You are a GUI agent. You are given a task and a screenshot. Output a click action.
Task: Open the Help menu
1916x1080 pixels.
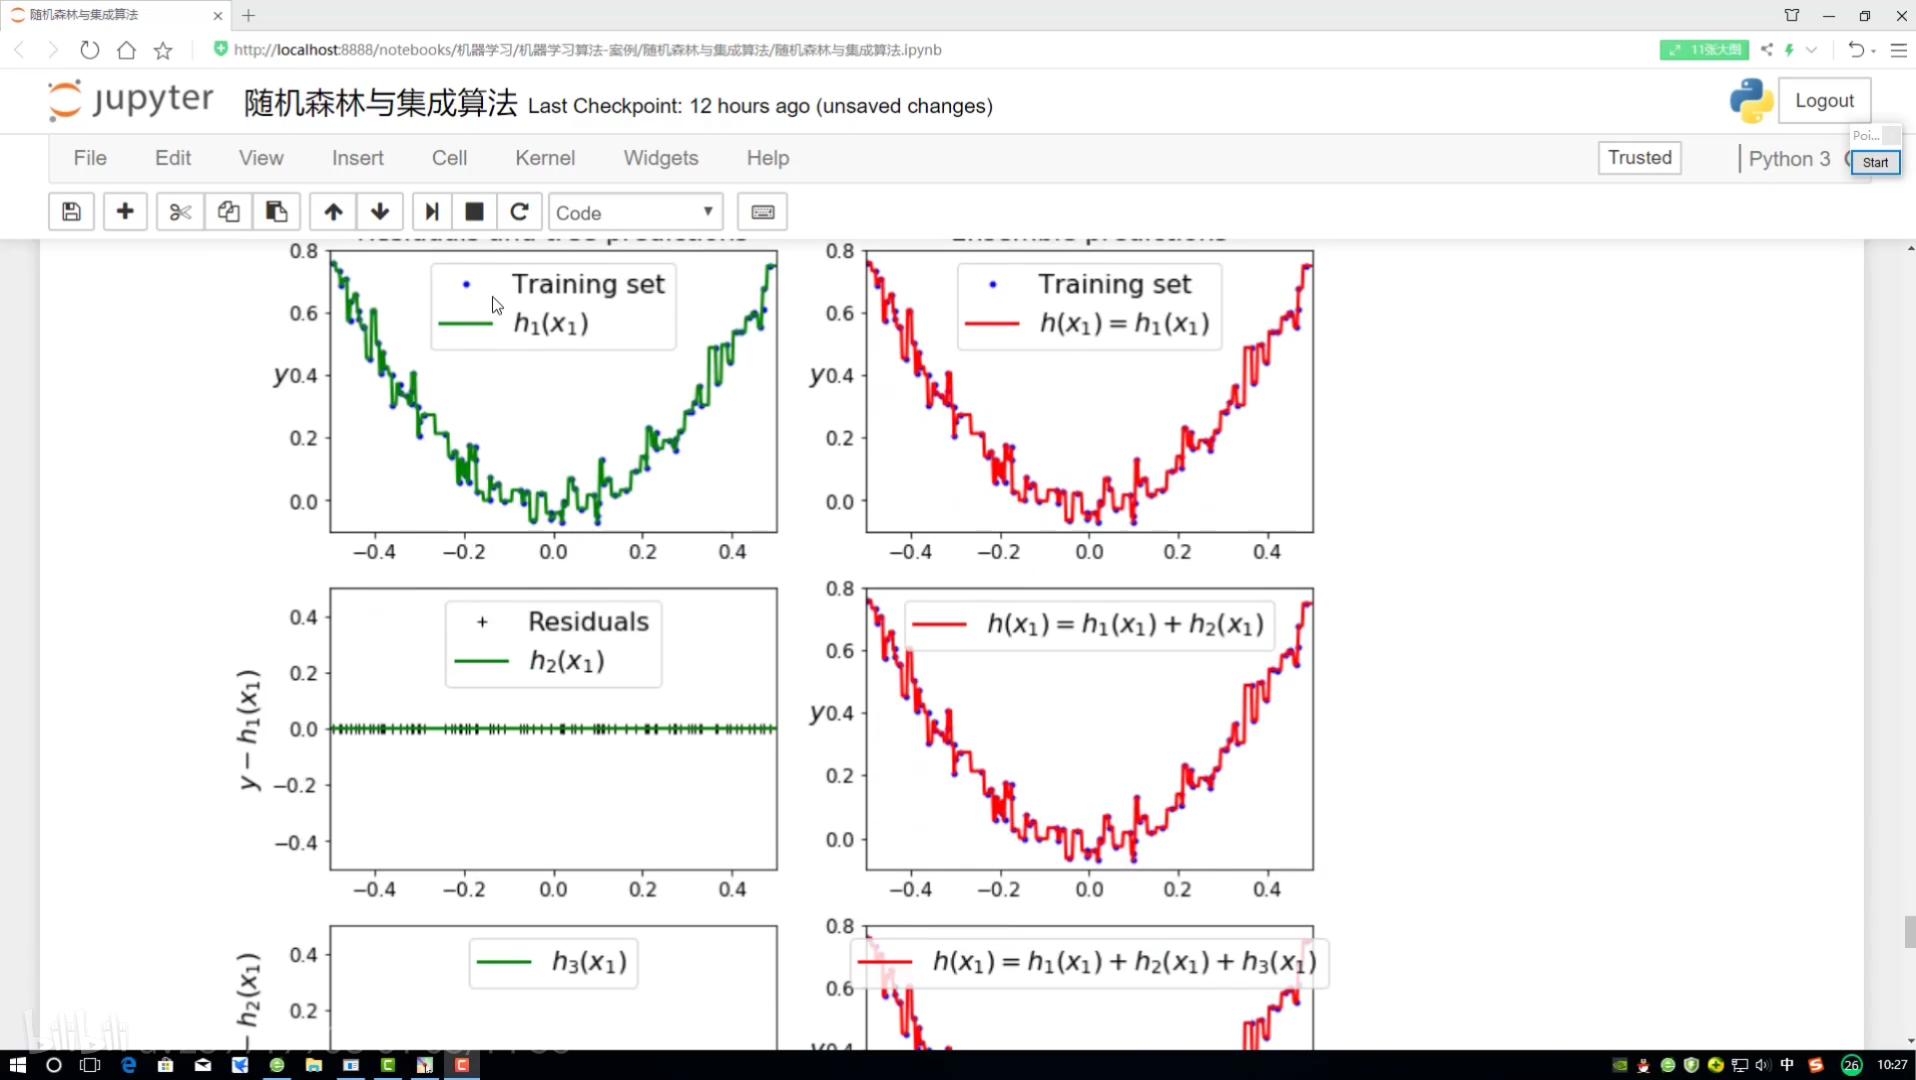[x=768, y=158]
